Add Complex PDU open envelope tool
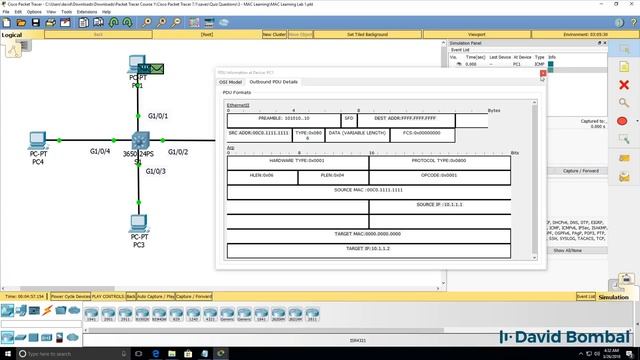This screenshot has height=360, width=640. click(x=624, y=177)
